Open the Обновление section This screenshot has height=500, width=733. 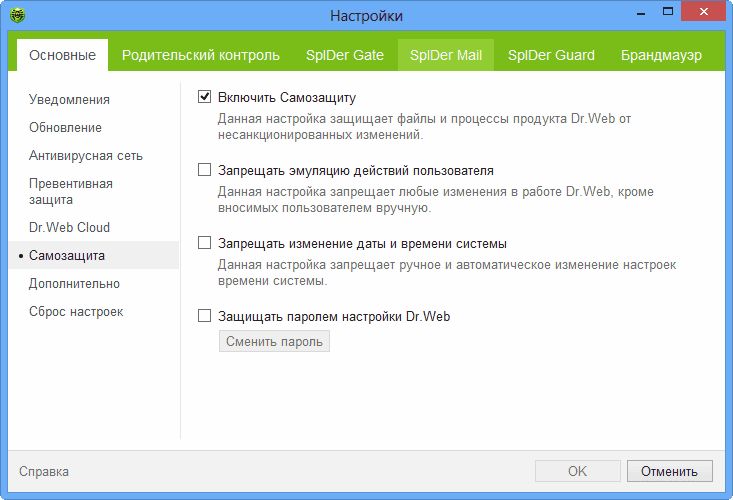(65, 128)
